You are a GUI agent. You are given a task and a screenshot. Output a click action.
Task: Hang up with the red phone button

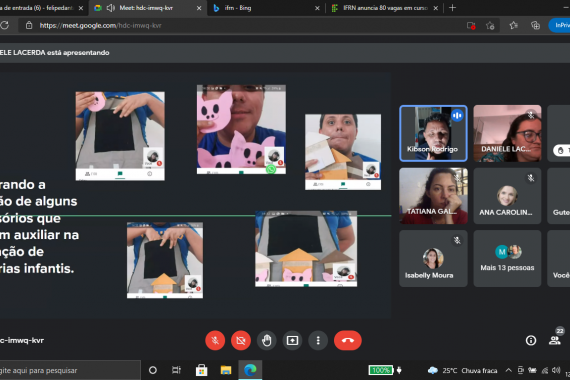pos(348,340)
